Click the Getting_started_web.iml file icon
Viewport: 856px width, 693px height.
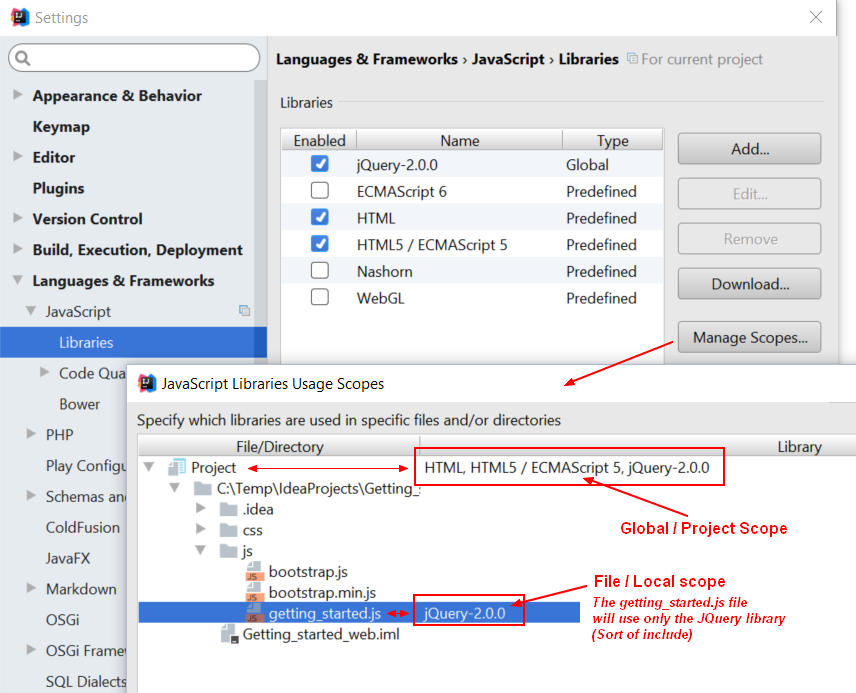229,635
